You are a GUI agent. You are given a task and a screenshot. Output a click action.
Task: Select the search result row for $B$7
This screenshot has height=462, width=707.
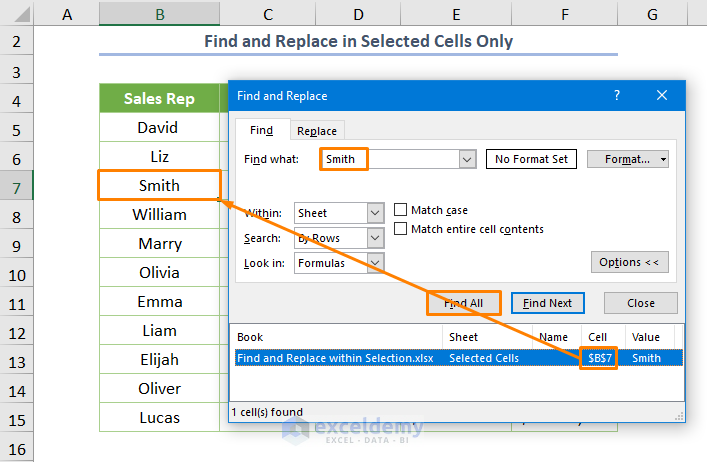pos(458,358)
